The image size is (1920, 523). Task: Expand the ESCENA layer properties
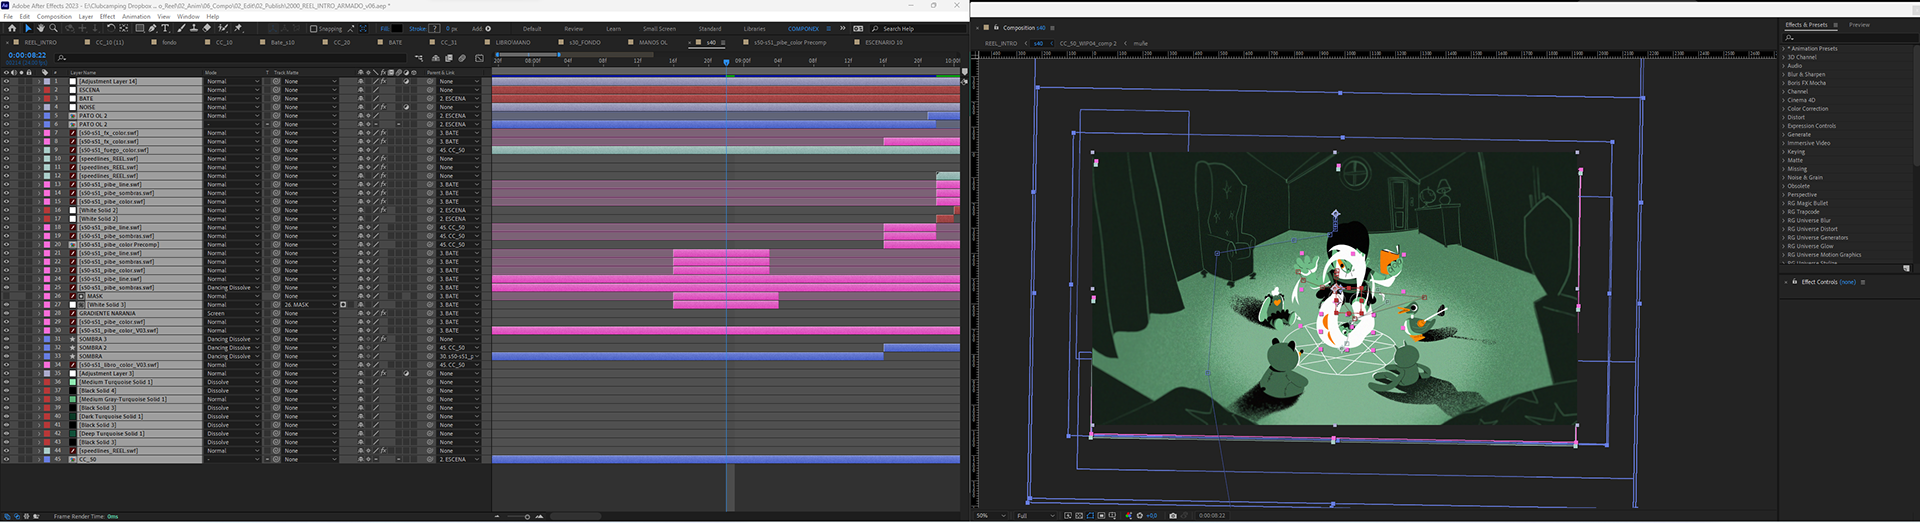point(39,90)
